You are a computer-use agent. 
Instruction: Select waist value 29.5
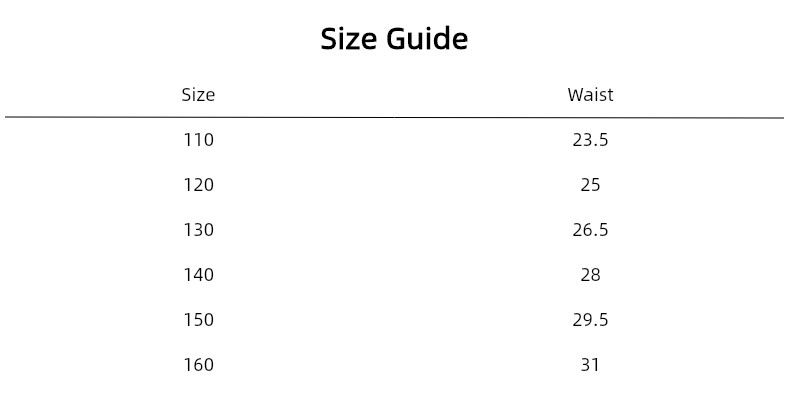pos(590,319)
